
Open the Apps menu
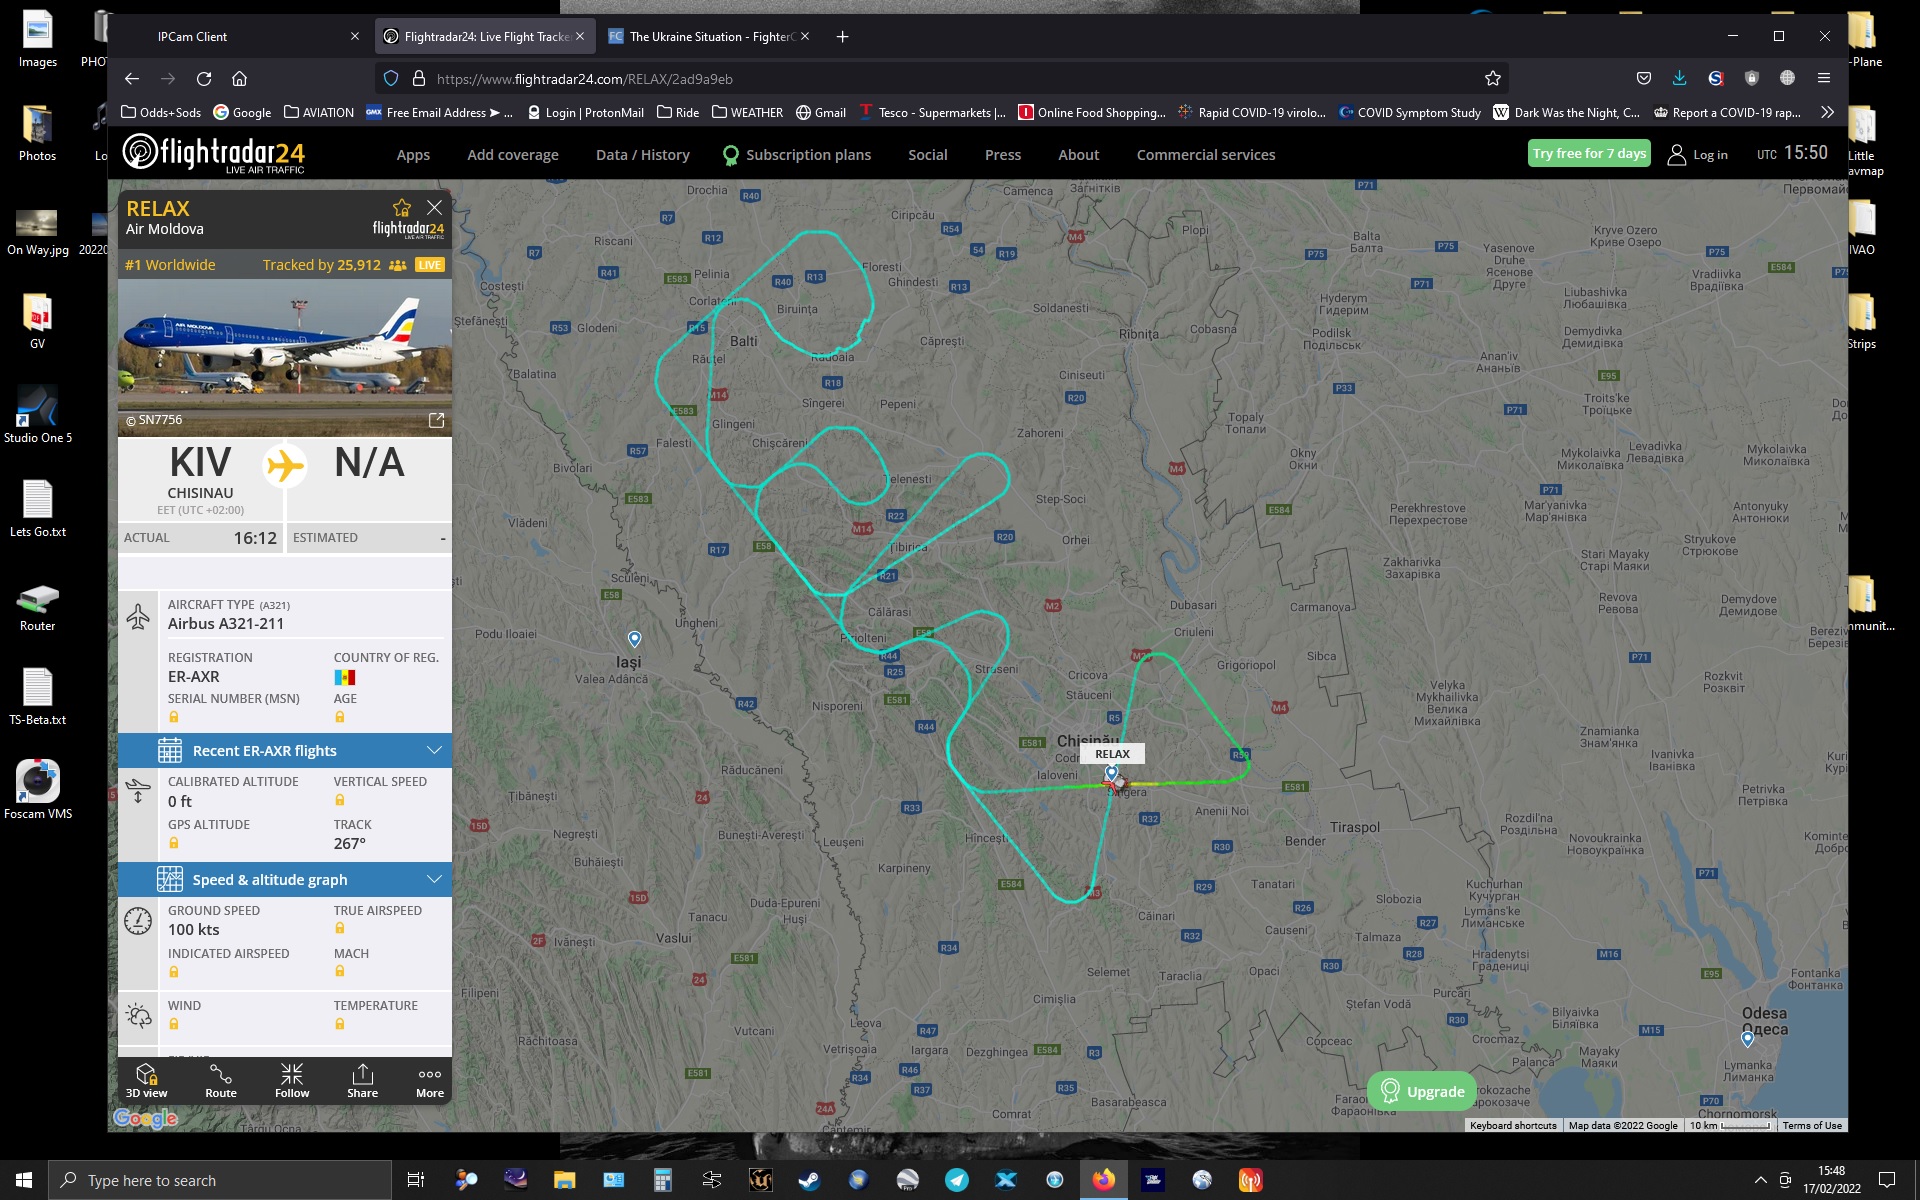(413, 155)
